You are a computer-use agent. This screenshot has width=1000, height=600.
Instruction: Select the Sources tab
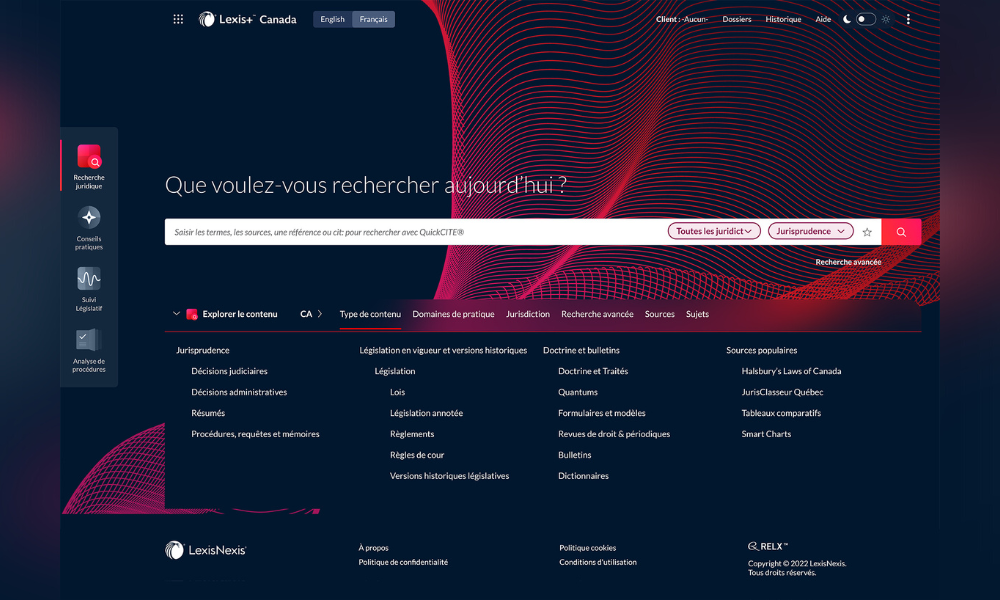pyautogui.click(x=659, y=314)
